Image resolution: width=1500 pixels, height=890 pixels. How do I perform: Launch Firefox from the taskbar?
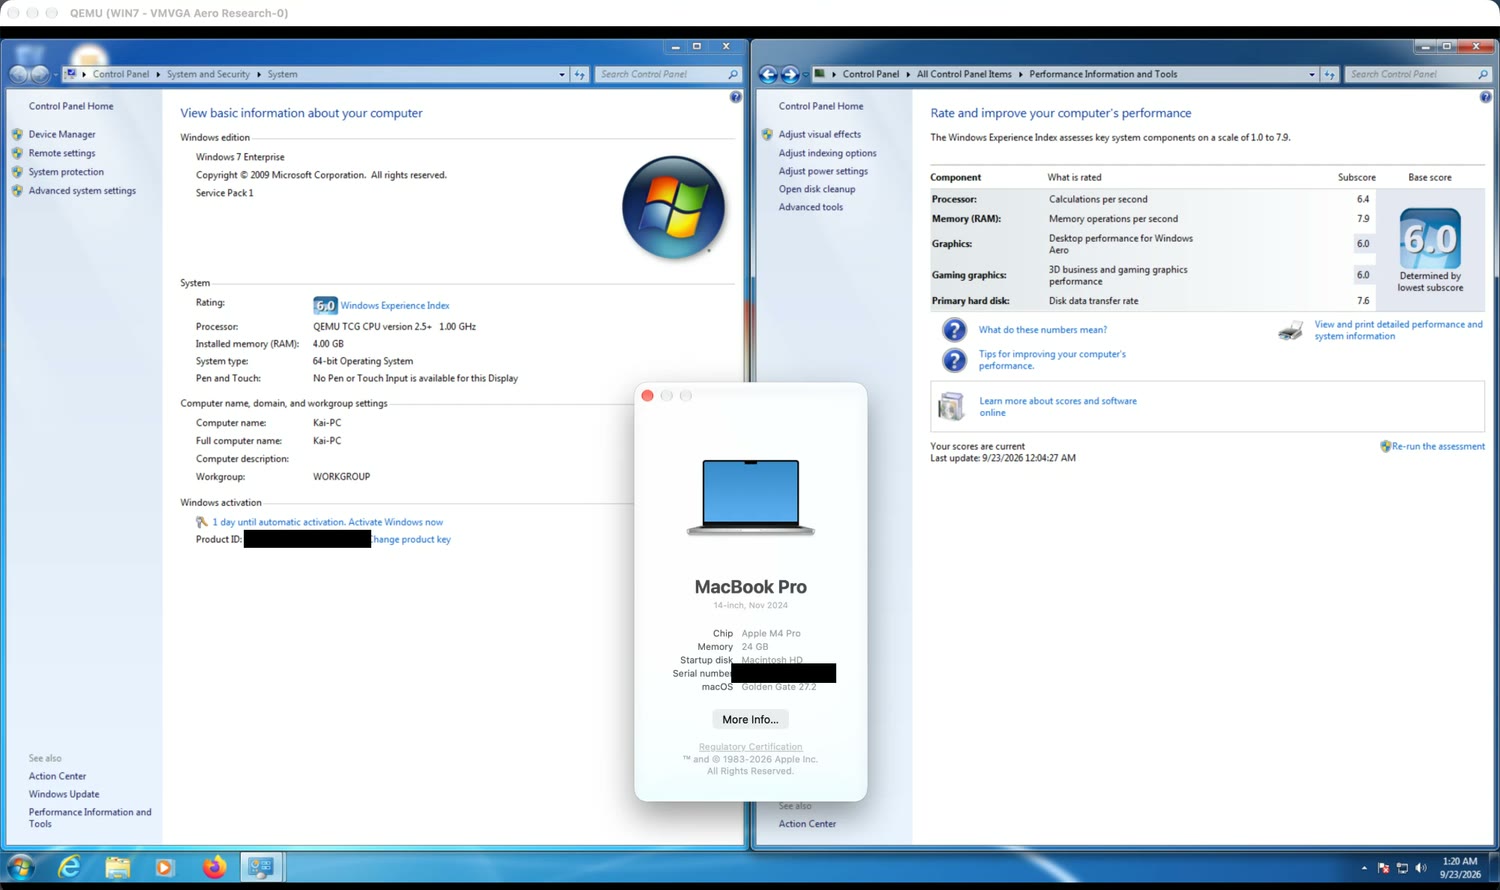[214, 867]
